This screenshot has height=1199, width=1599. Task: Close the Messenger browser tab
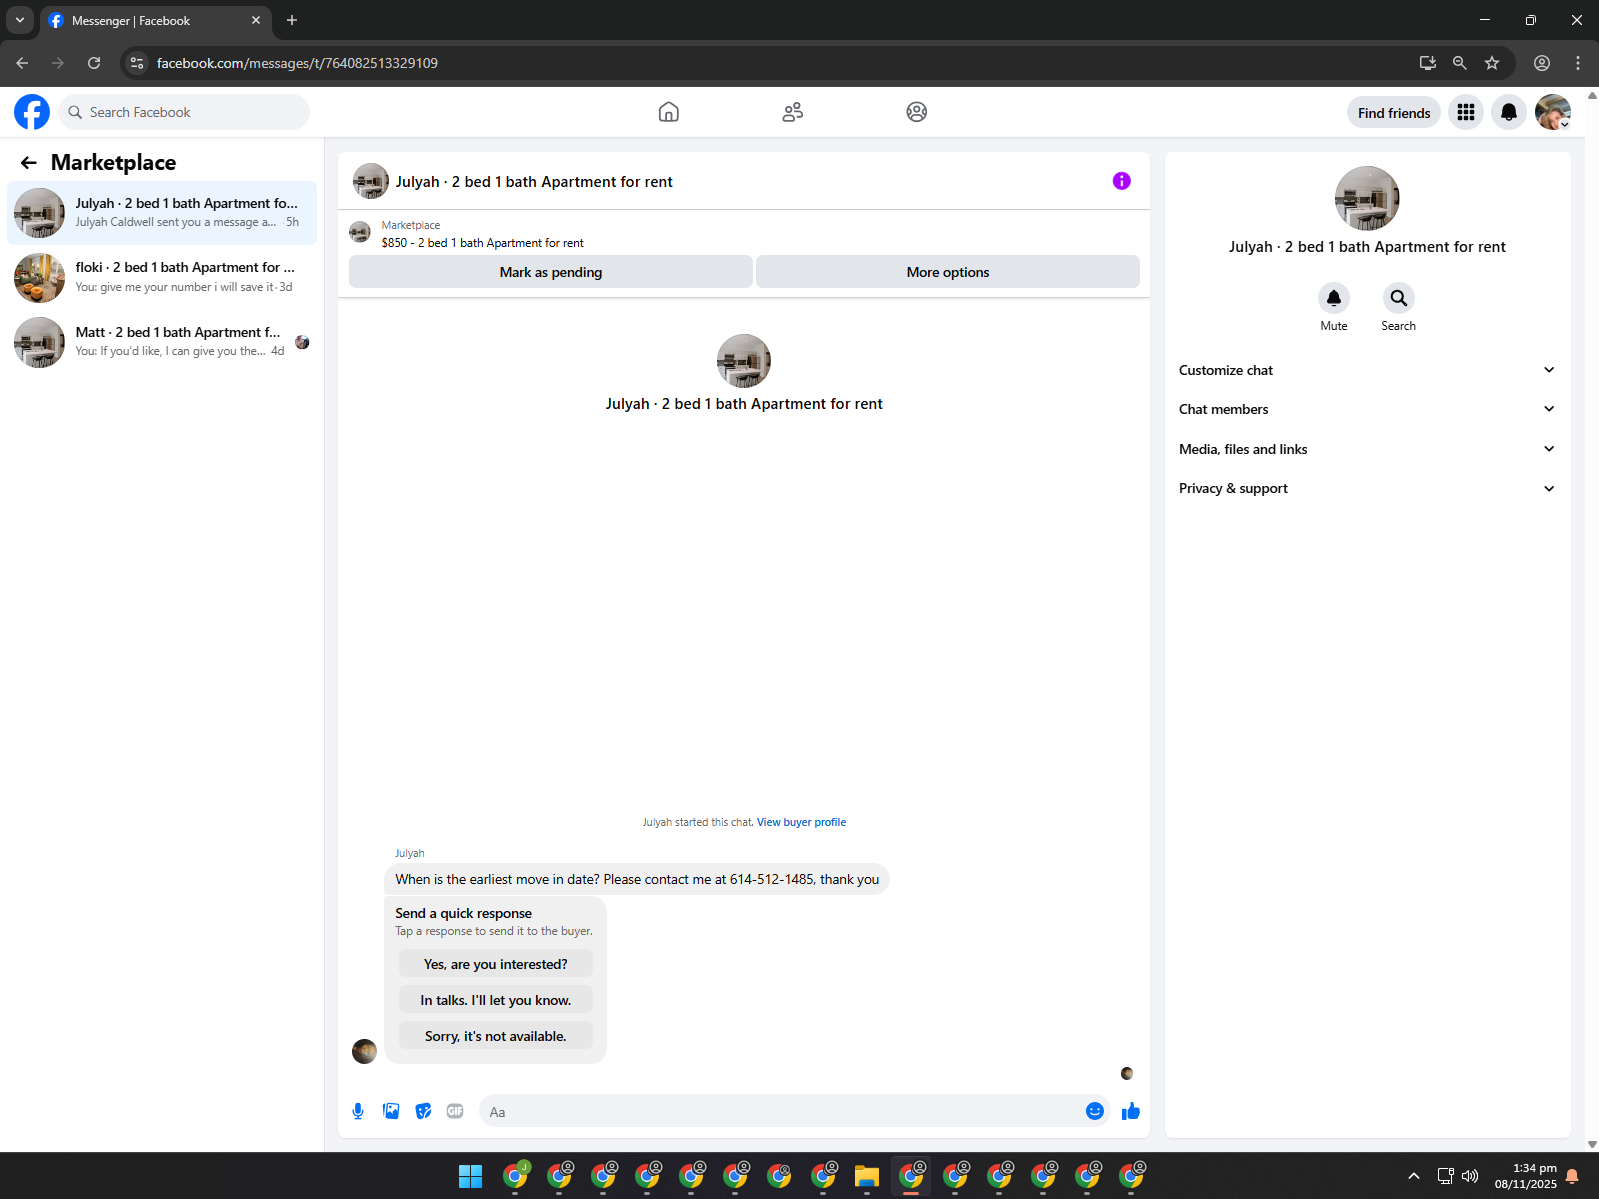coord(256,20)
